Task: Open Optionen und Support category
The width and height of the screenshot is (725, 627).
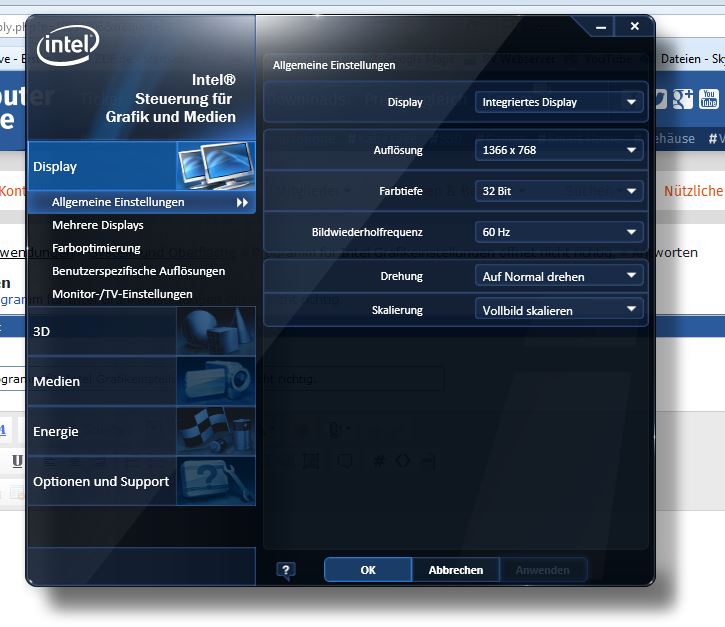Action: (x=141, y=481)
